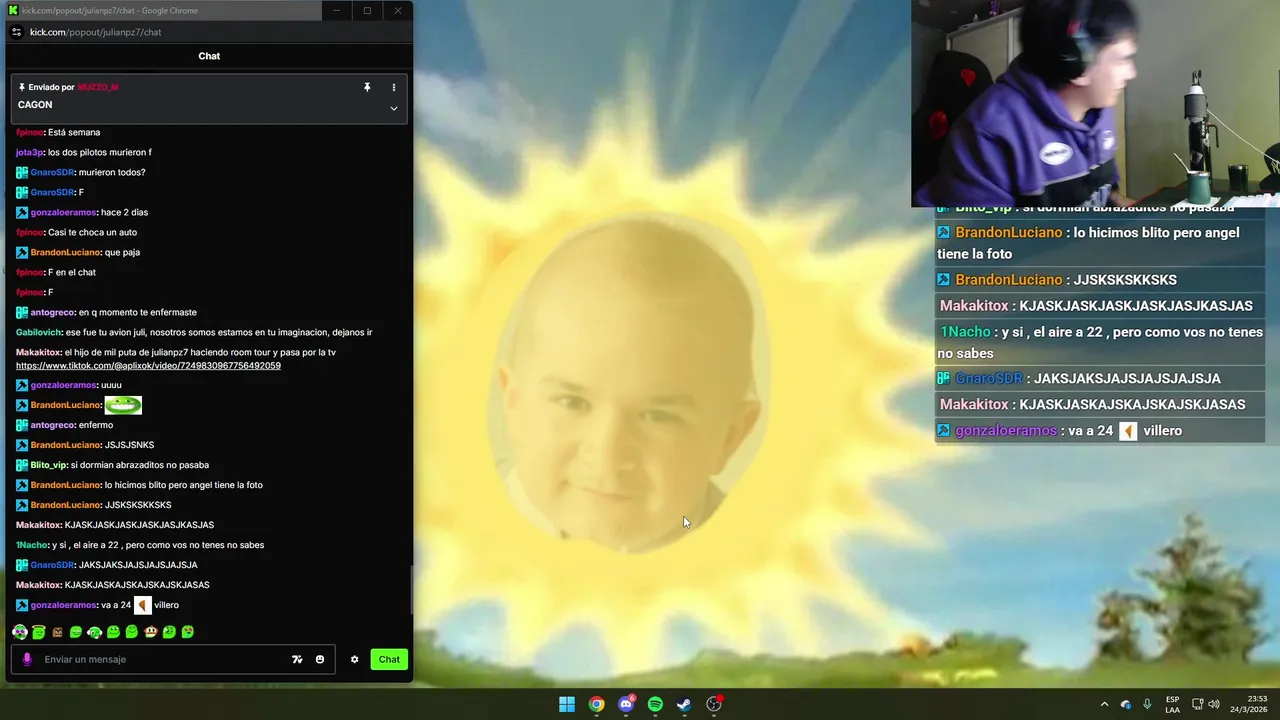
Task: Click gonzaloeramos username on va a 24 message
Action: tap(63, 605)
